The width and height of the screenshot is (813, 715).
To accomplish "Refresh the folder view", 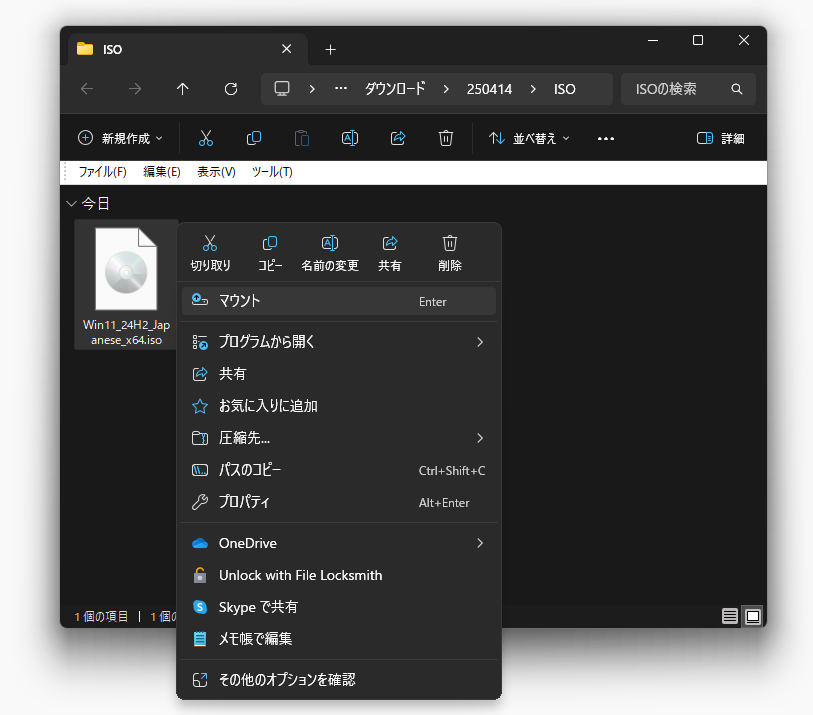I will [x=231, y=89].
